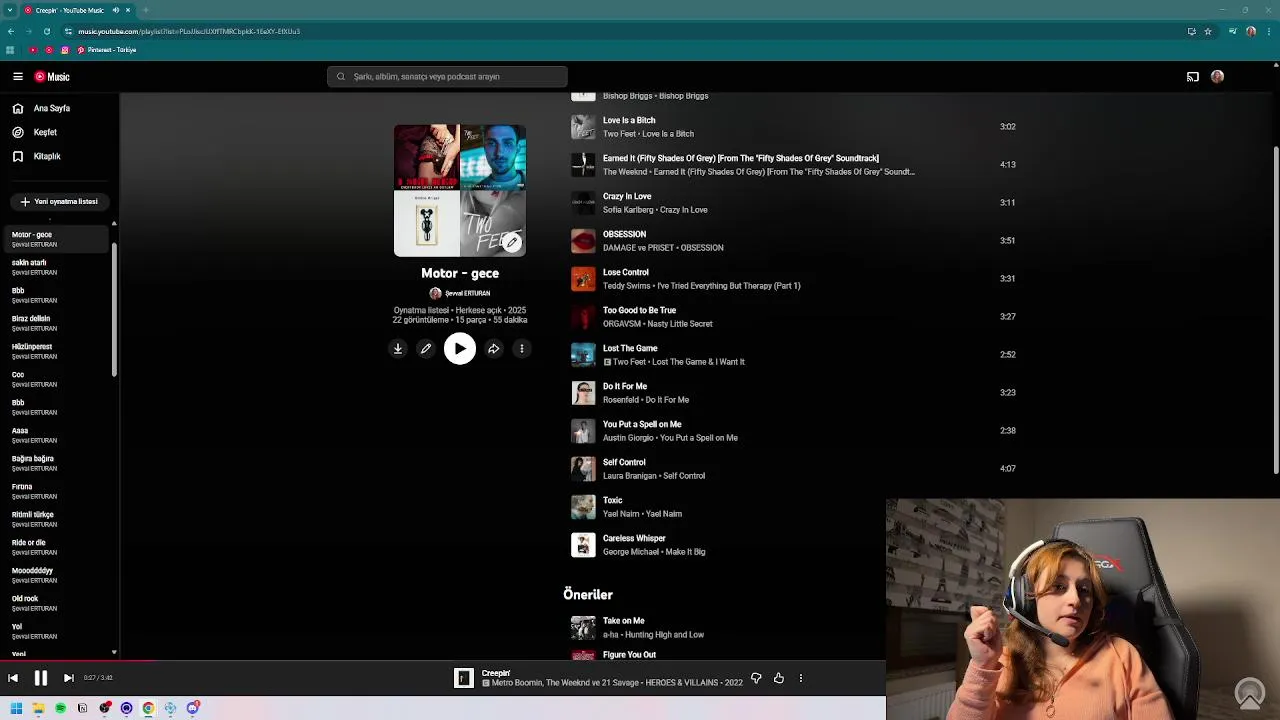
Task: Select sakin atarlı playlist in sidebar
Action: [x=58, y=267]
